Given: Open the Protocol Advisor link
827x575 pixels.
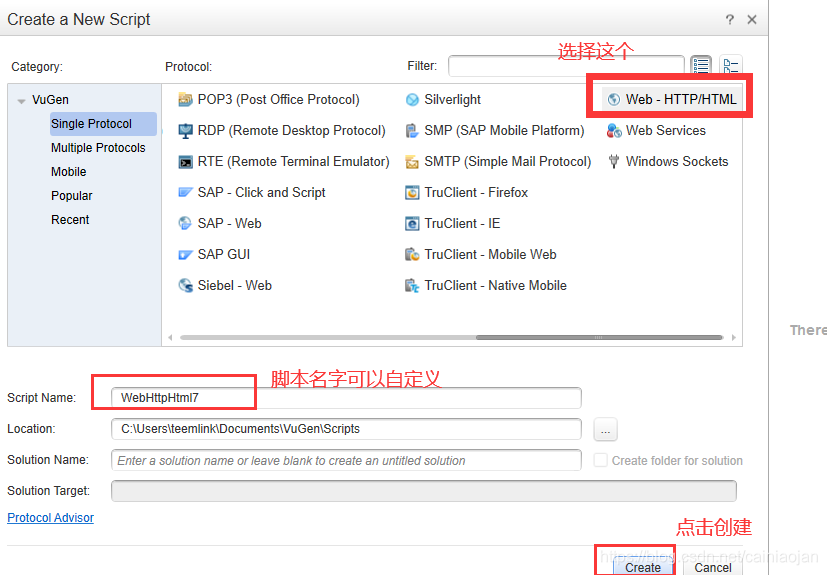Looking at the screenshot, I should click(x=51, y=518).
